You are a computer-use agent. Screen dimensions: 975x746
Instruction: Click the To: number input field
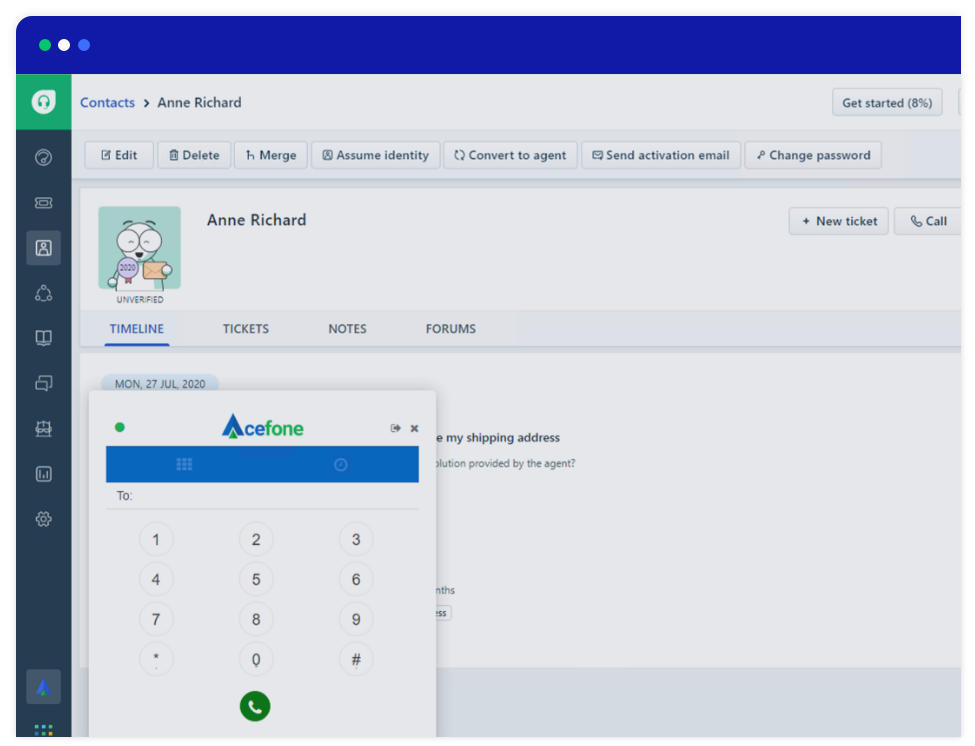[x=262, y=495]
